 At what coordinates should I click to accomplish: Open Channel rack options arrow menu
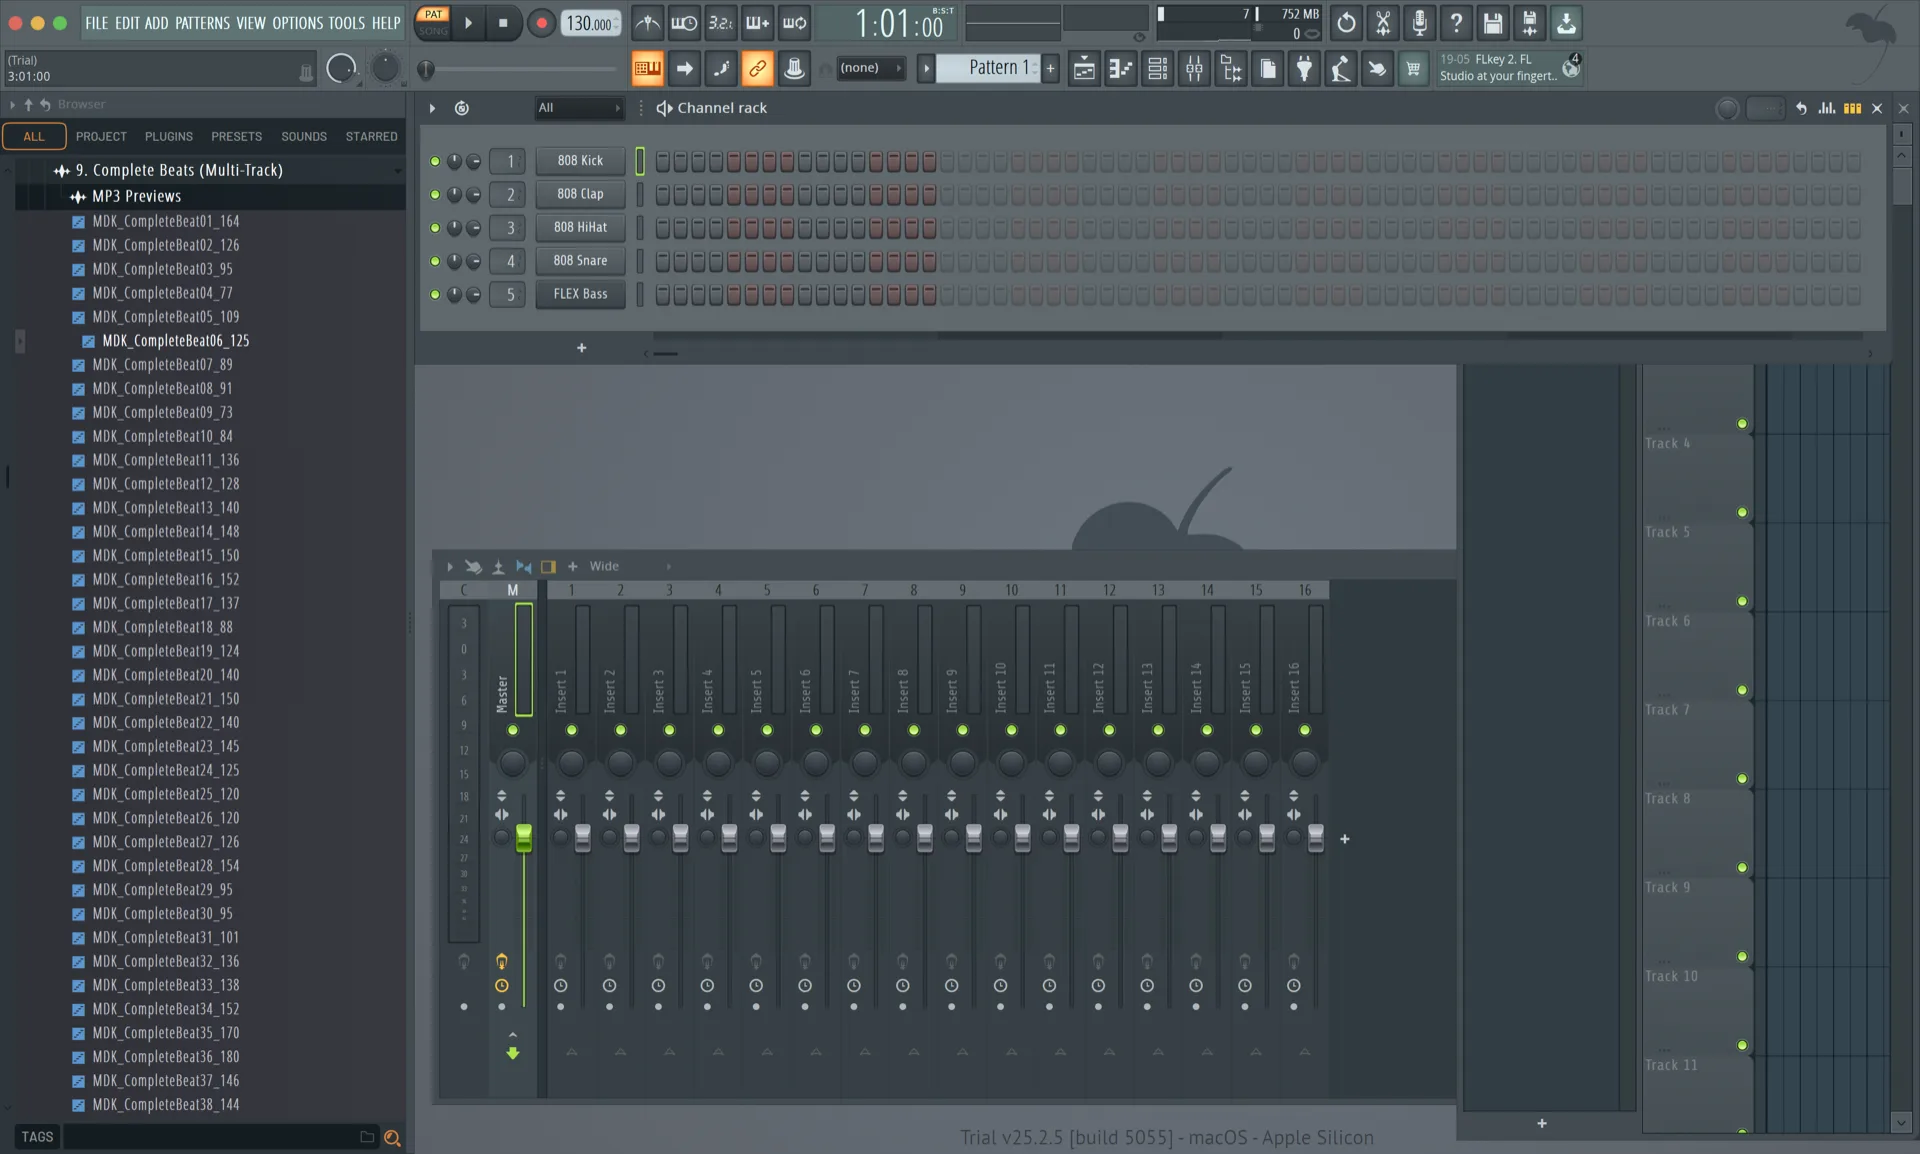point(432,108)
